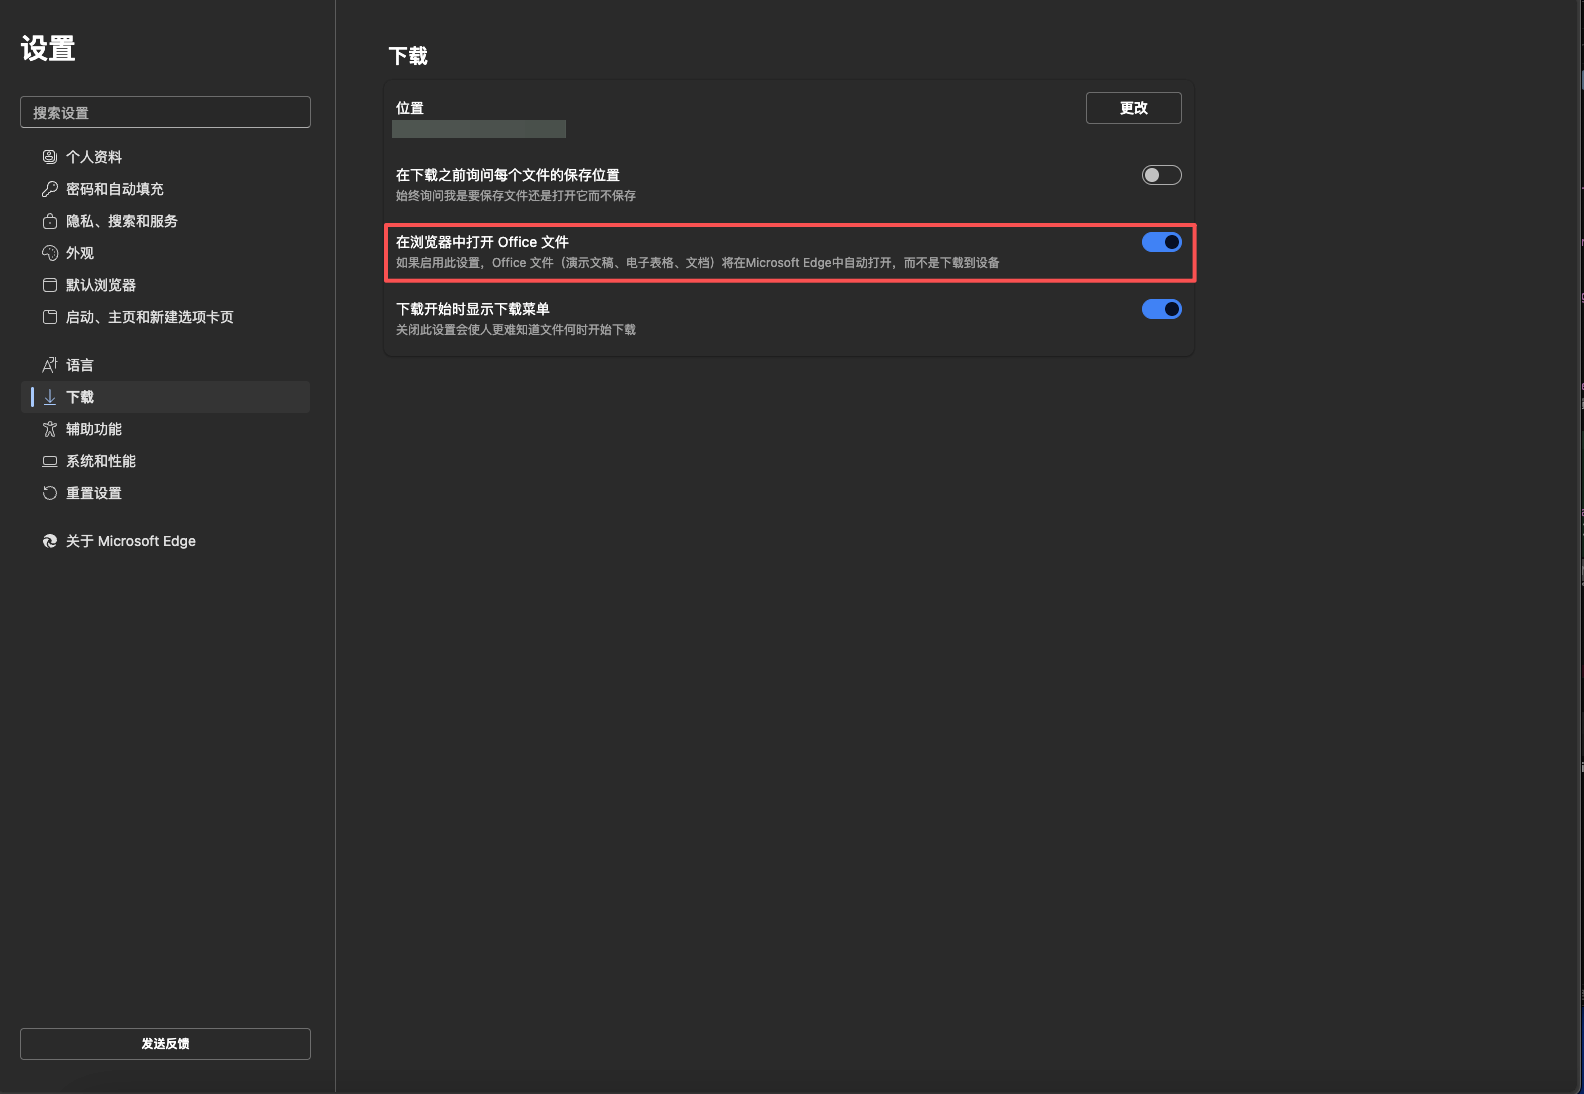Select 下载 in the settings sidebar
This screenshot has width=1584, height=1094.
[80, 397]
